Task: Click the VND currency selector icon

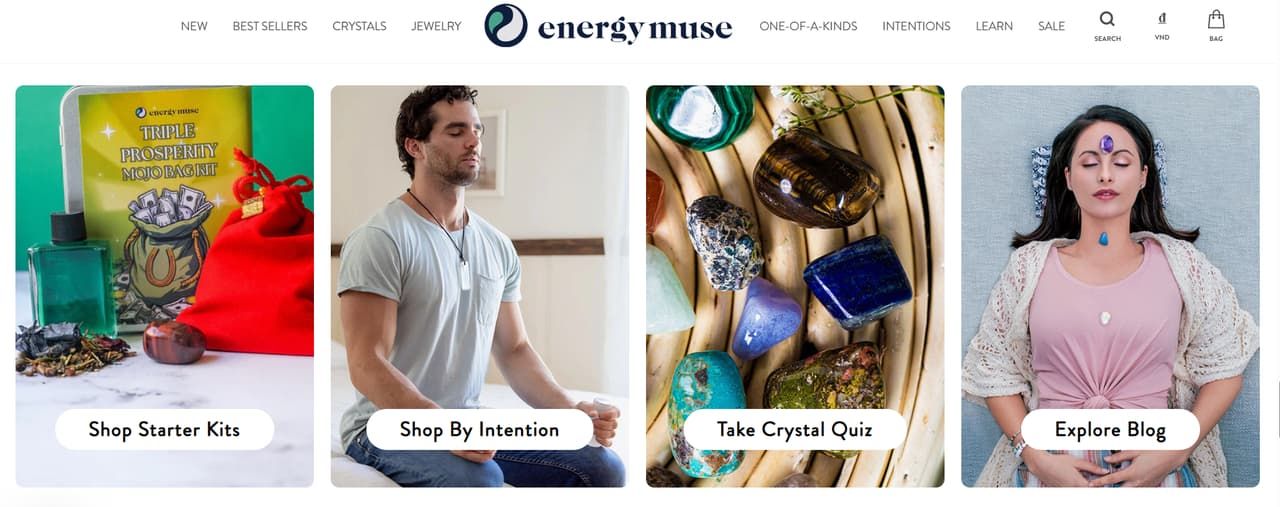Action: [x=1162, y=19]
